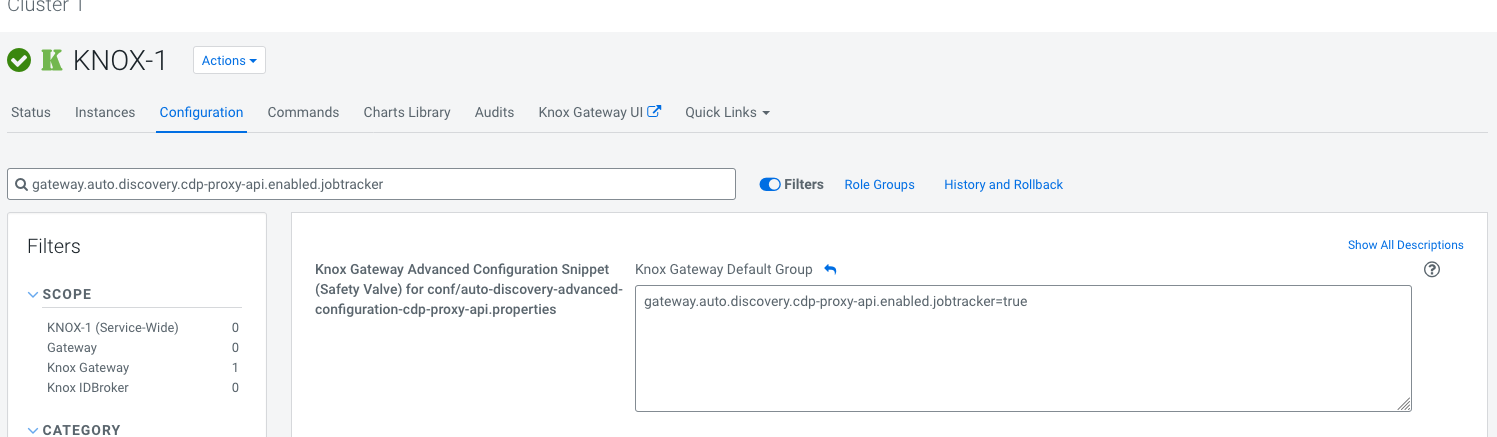
Task: Click the green health status checkmark icon
Action: pos(19,61)
